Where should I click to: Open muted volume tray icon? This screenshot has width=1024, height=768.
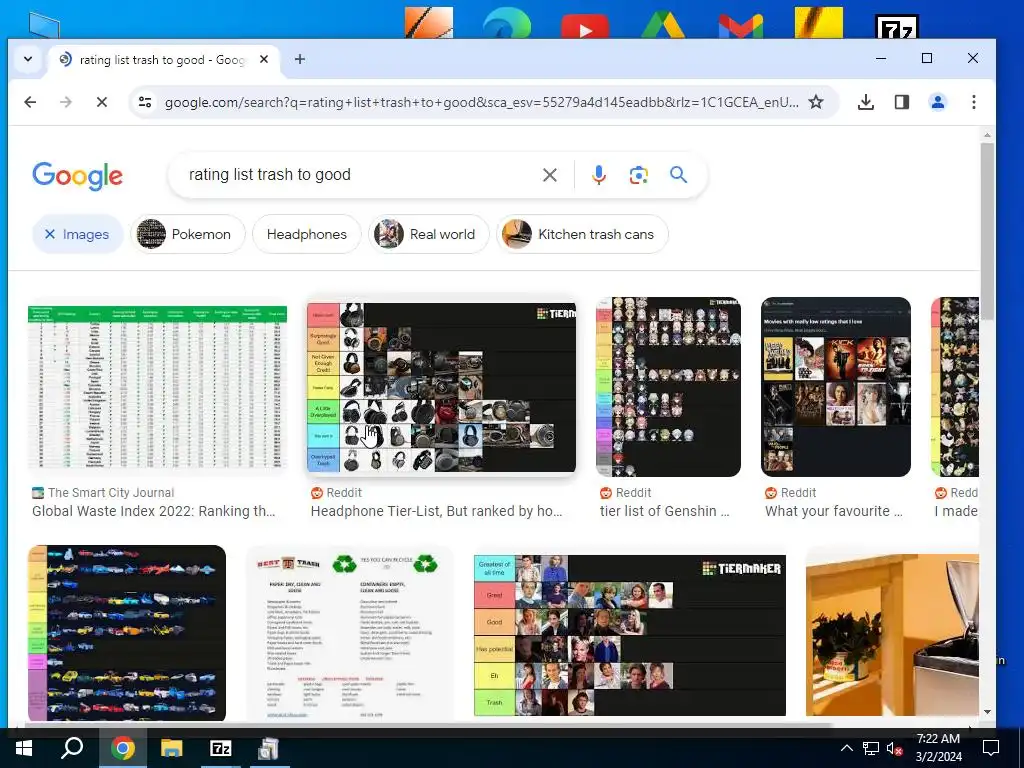click(893, 748)
